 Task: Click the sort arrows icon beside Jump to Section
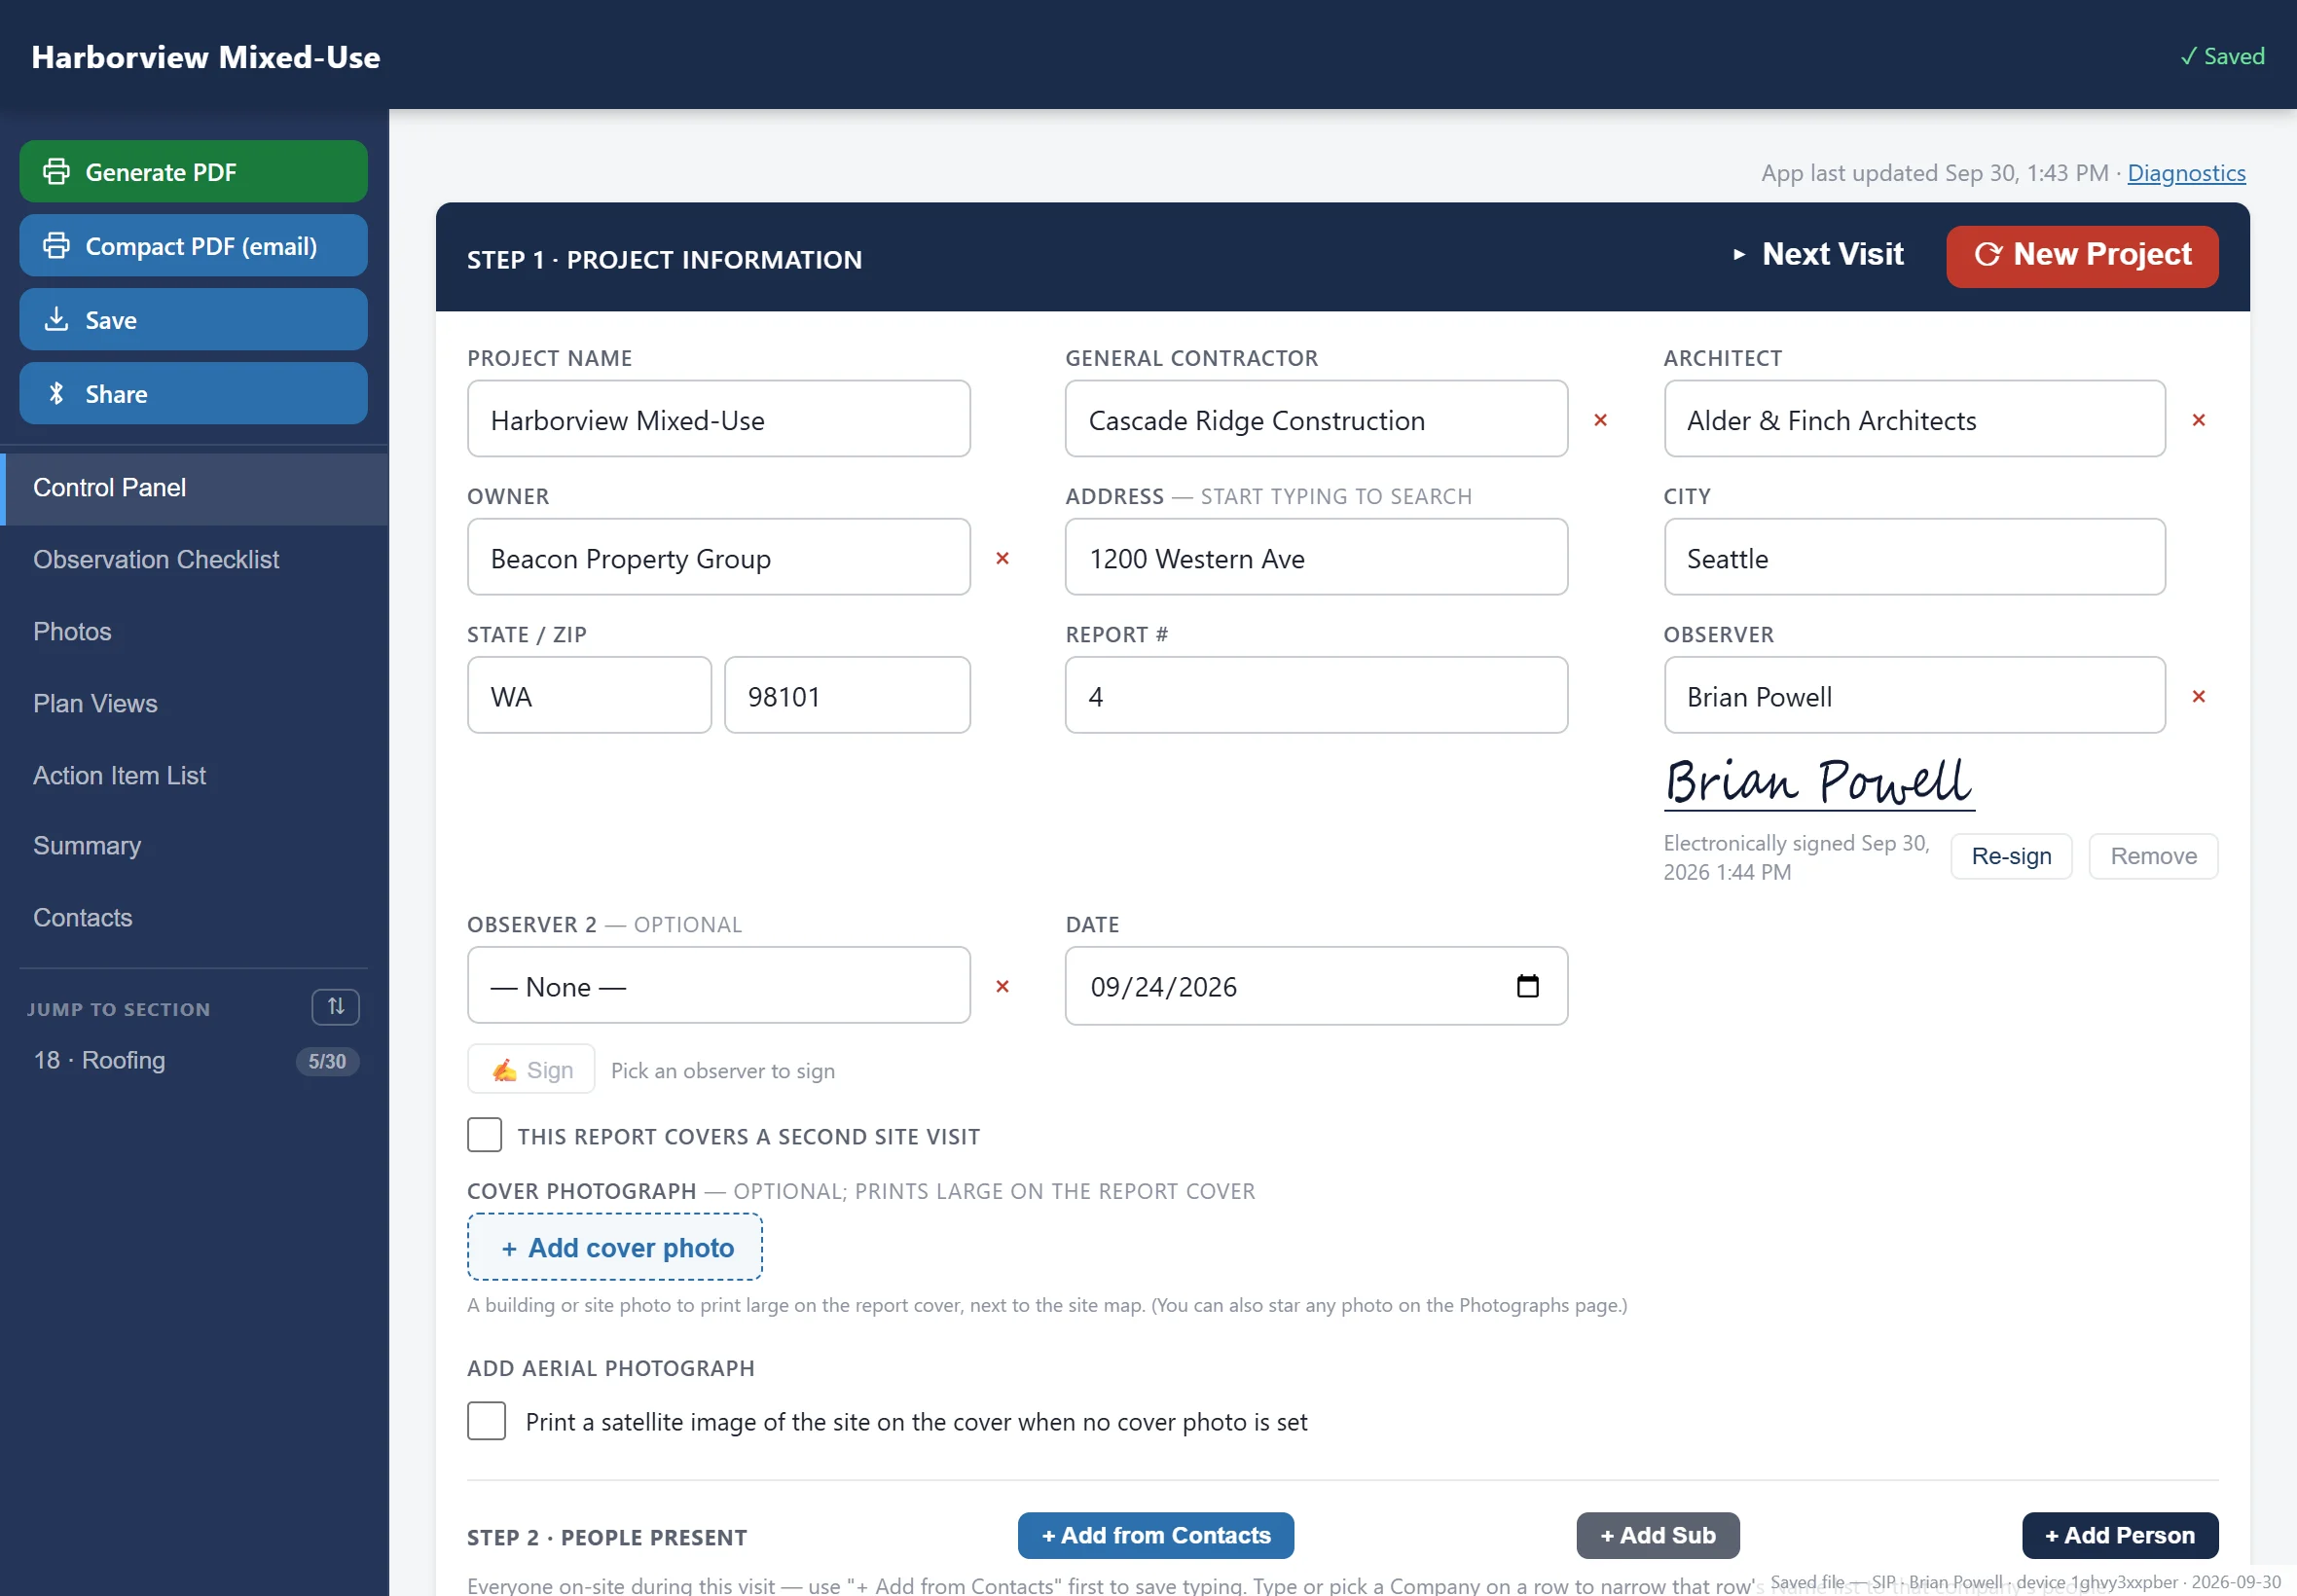tap(336, 1007)
